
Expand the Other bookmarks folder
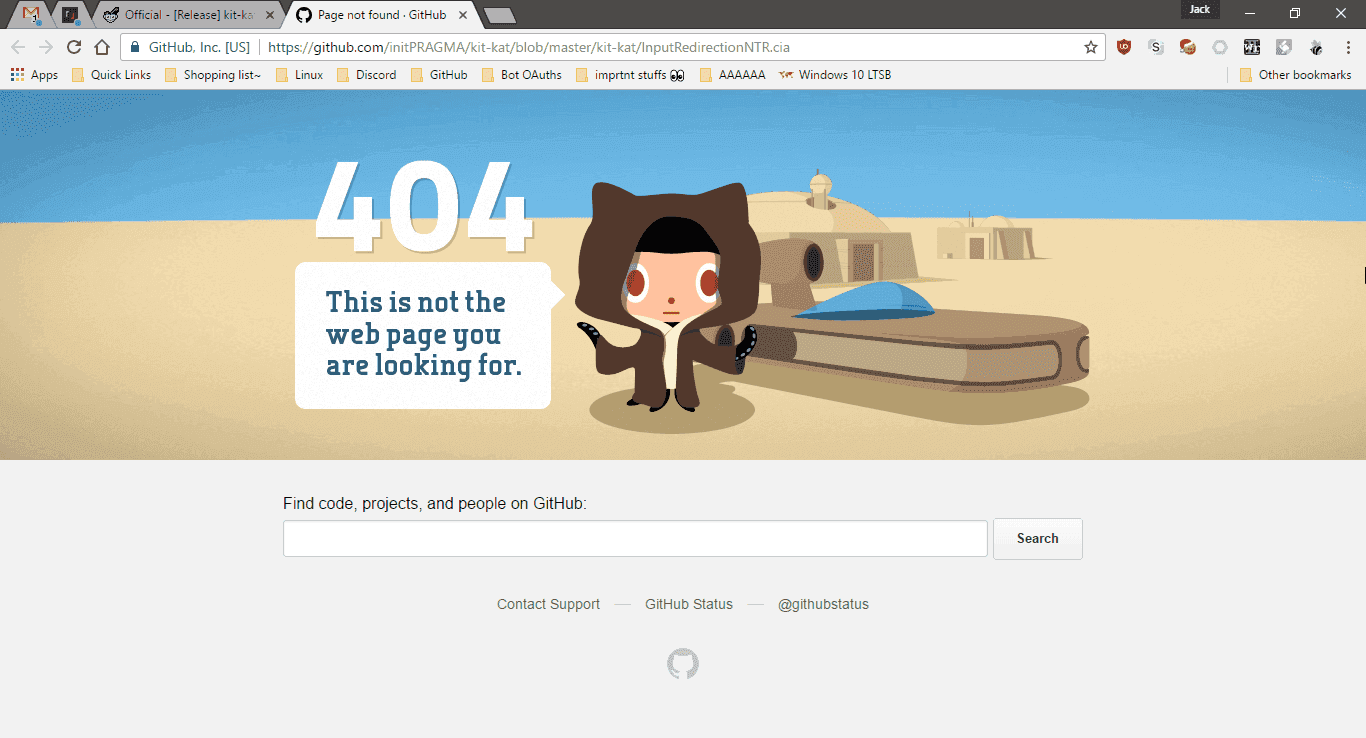(1295, 75)
